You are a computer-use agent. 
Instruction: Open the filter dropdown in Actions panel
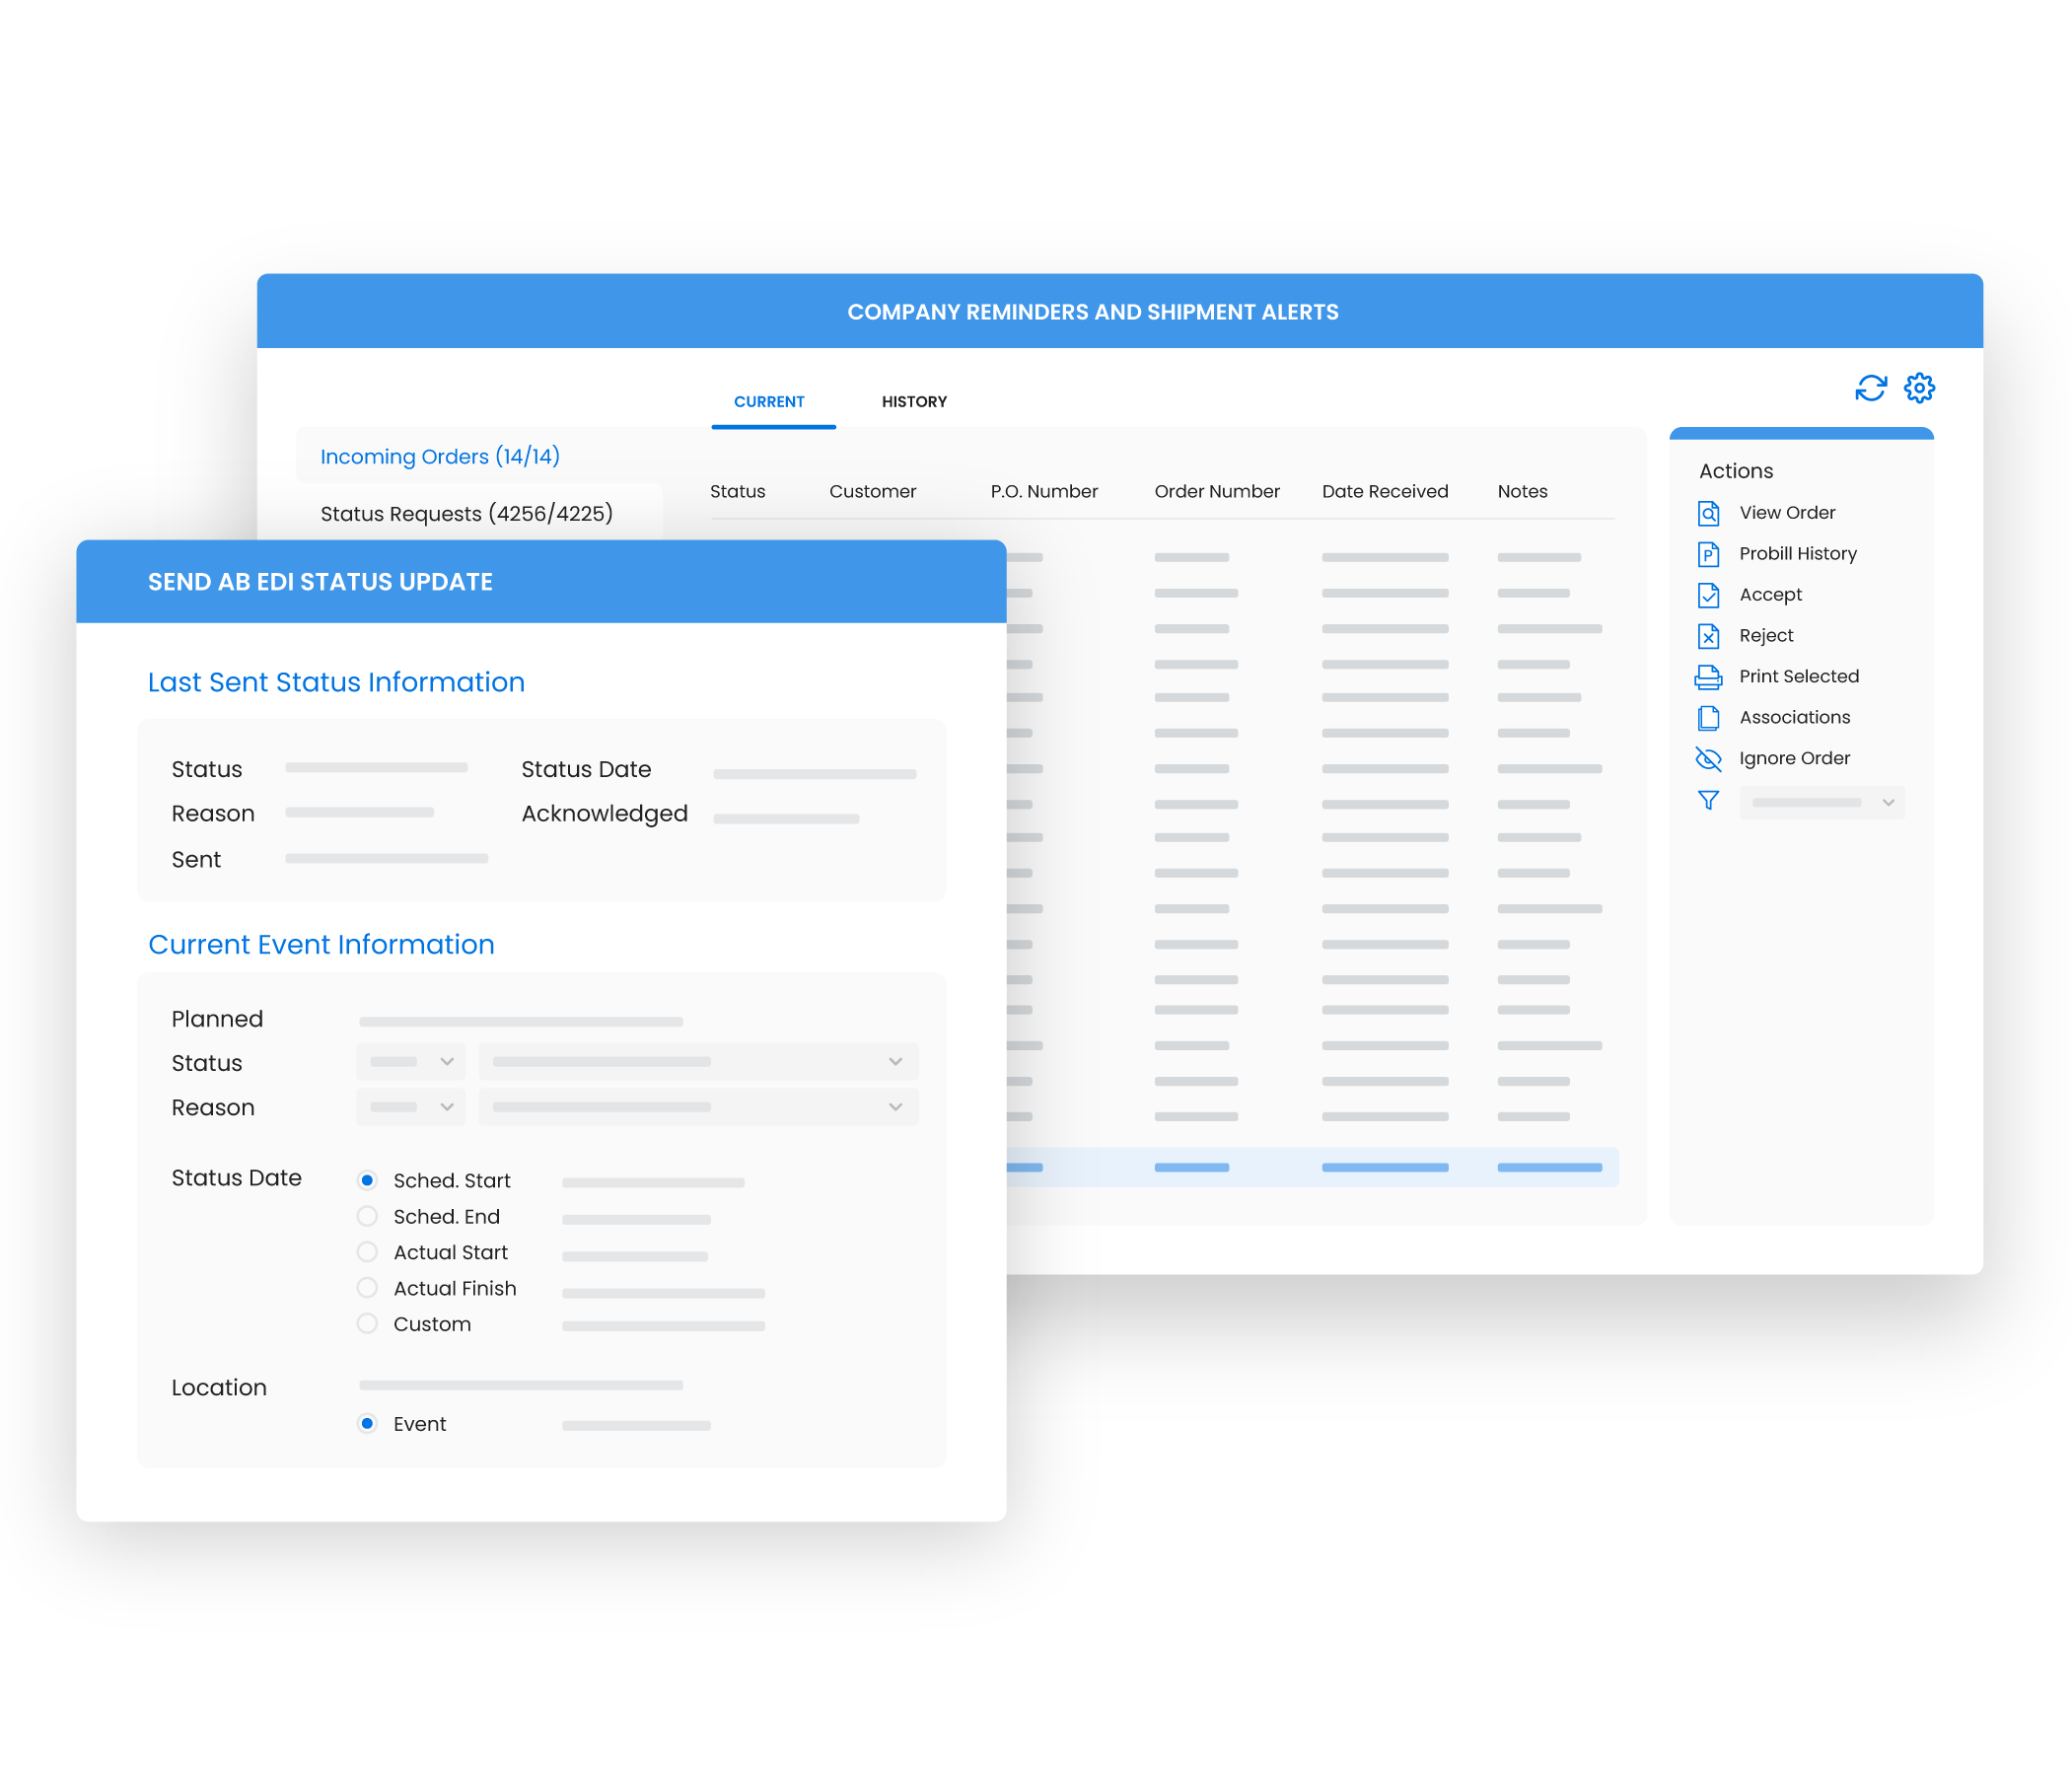click(1821, 802)
